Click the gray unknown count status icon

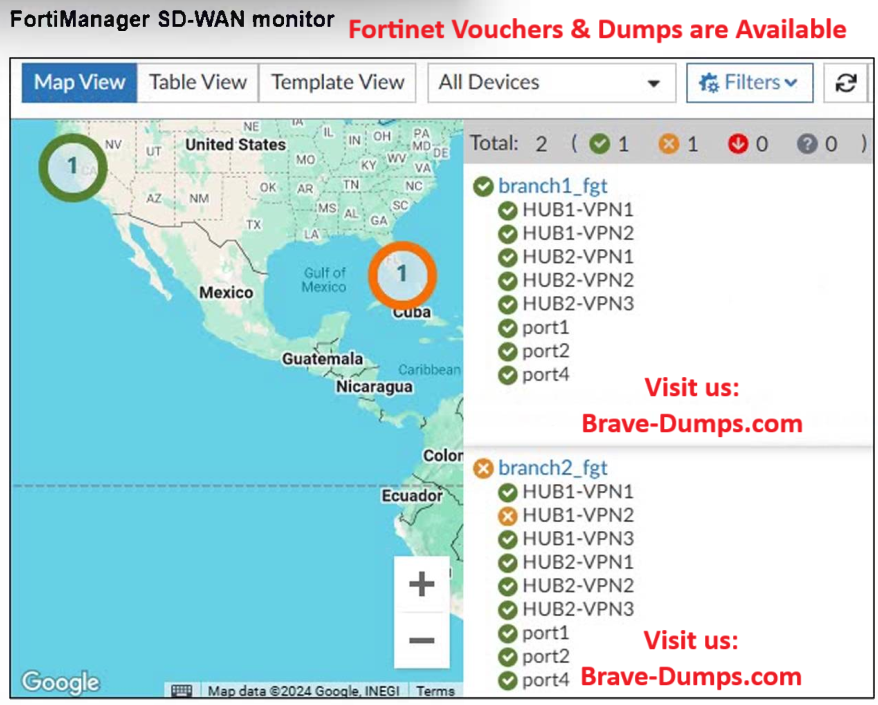[x=807, y=144]
